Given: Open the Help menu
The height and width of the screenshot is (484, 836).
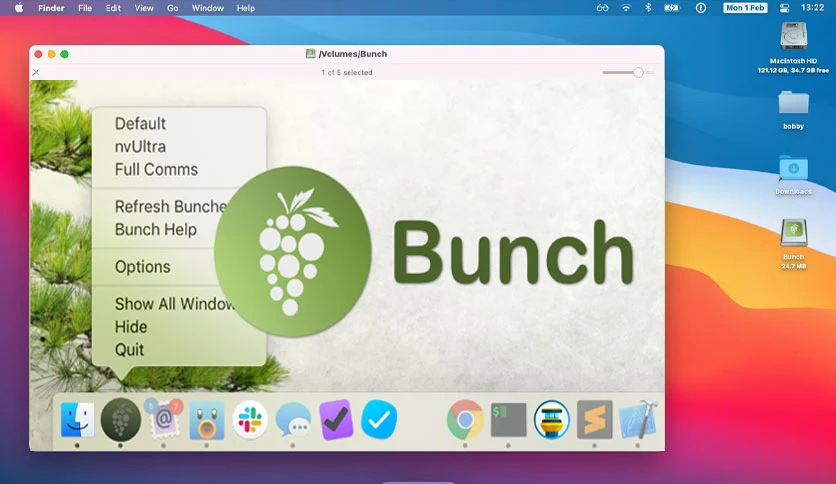Looking at the screenshot, I should click(x=246, y=8).
